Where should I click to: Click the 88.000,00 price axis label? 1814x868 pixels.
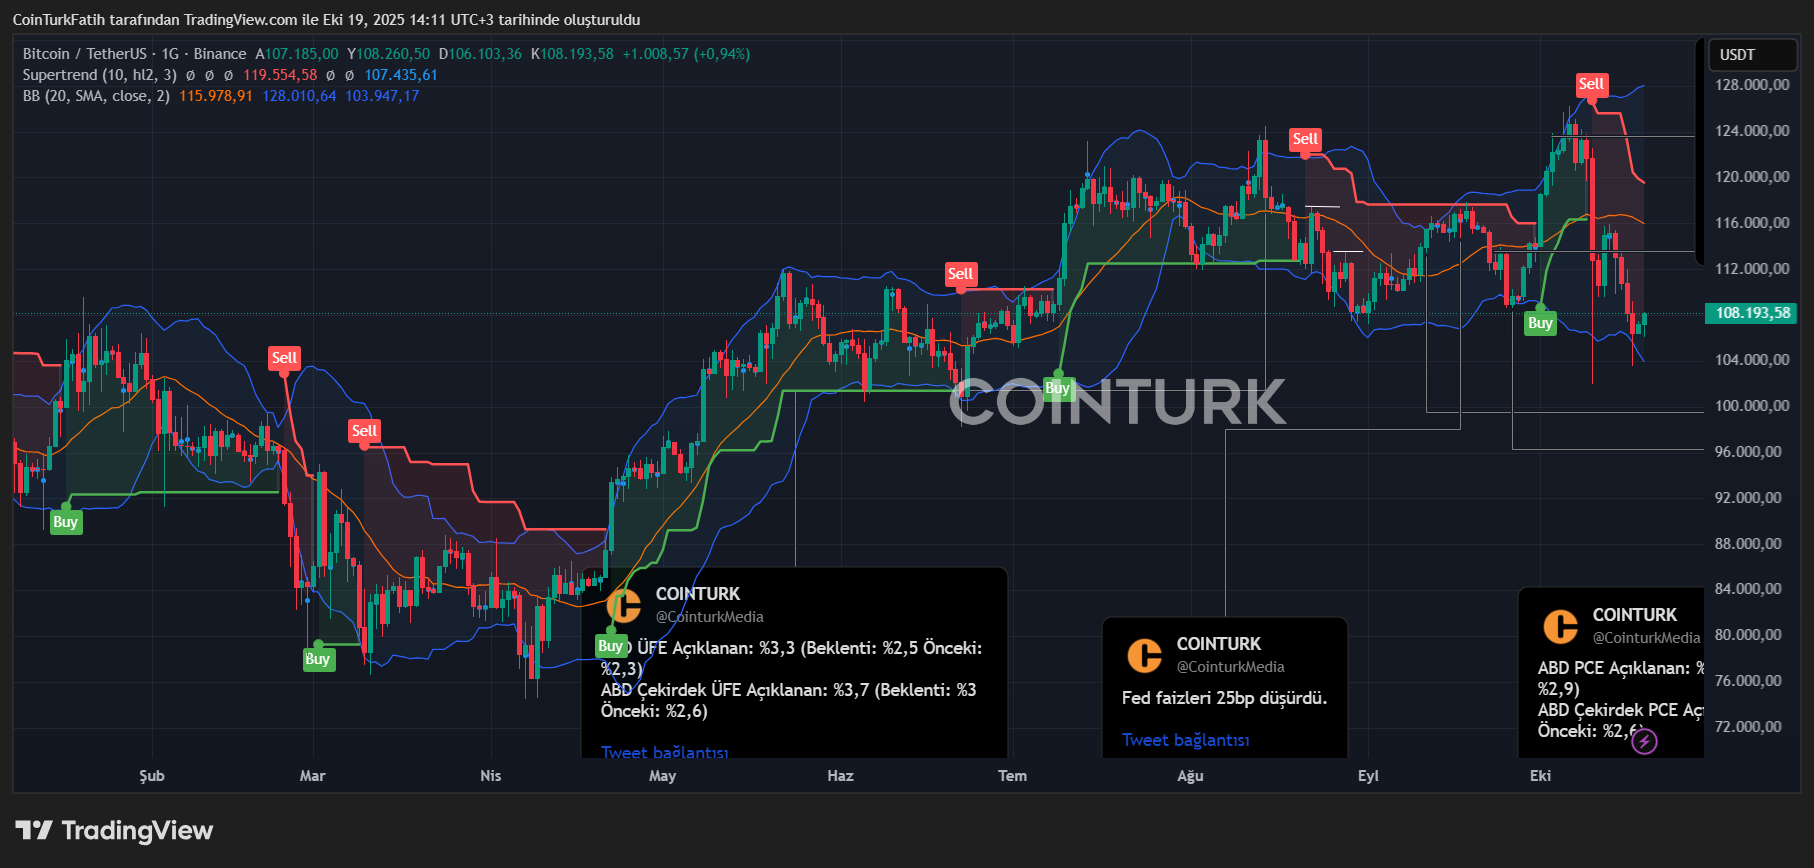1748,544
